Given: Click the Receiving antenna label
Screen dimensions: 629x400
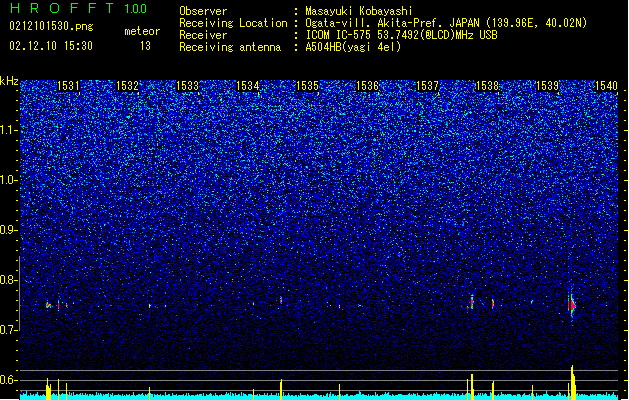Looking at the screenshot, I should click(x=230, y=47).
